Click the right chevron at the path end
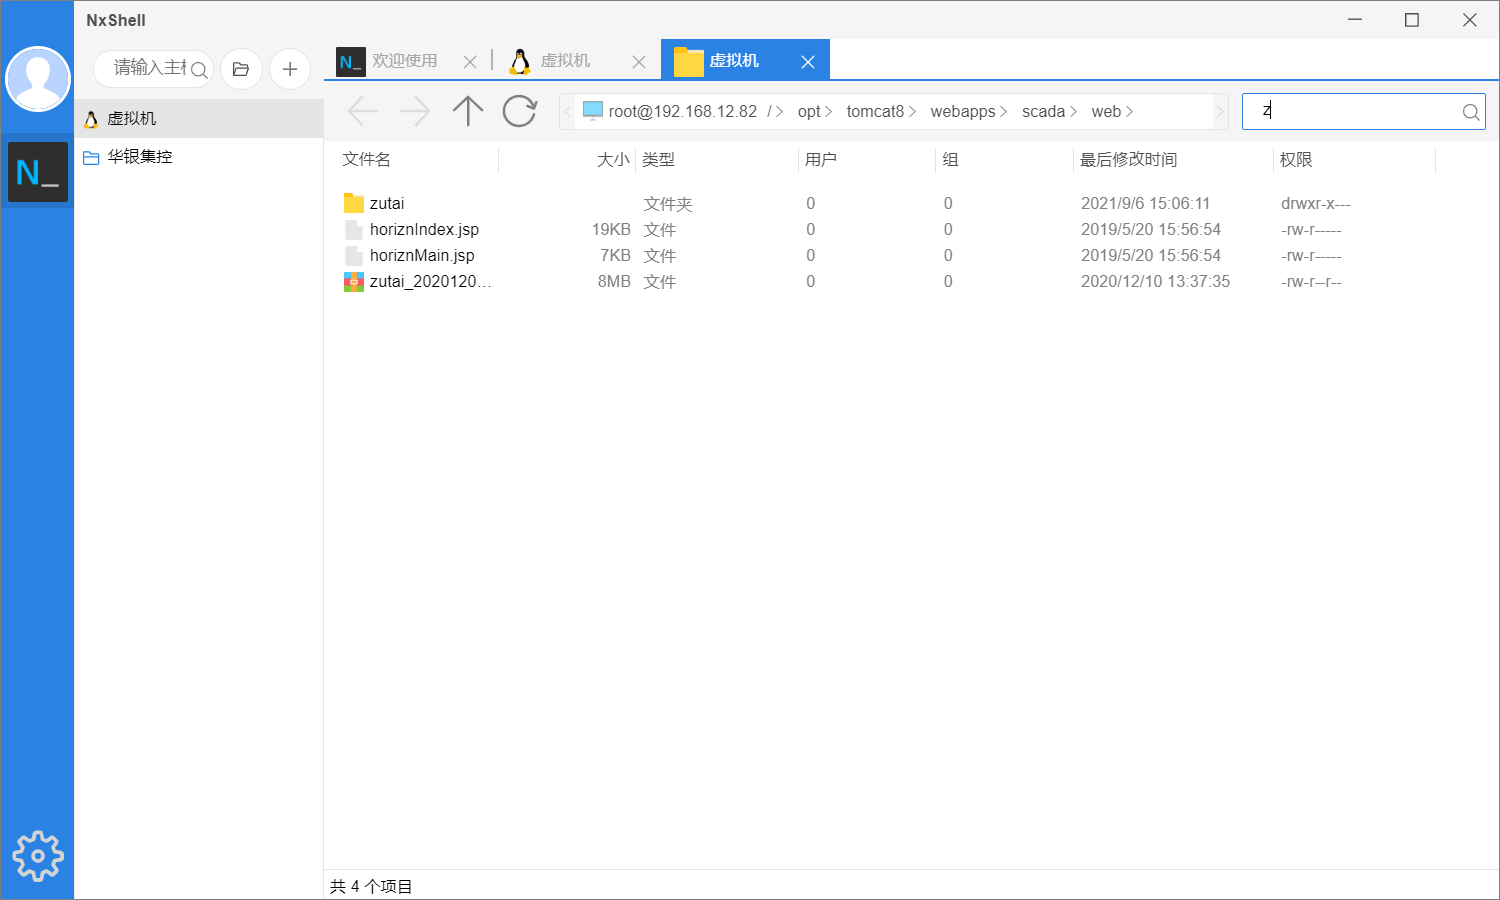Viewport: 1500px width, 900px height. 1220,111
